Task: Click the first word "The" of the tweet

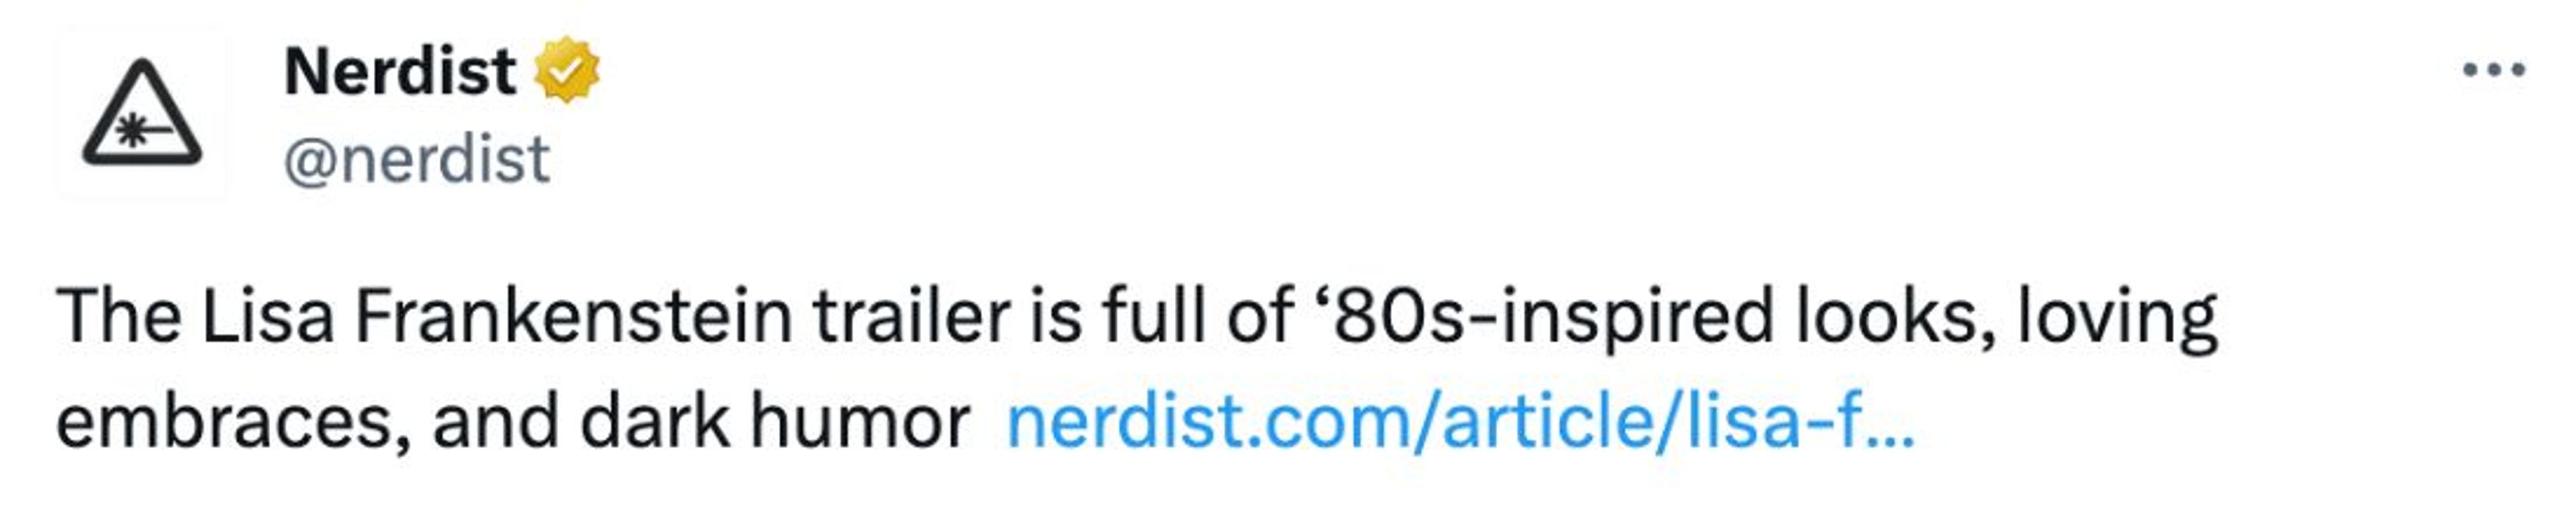Action: tap(118, 317)
